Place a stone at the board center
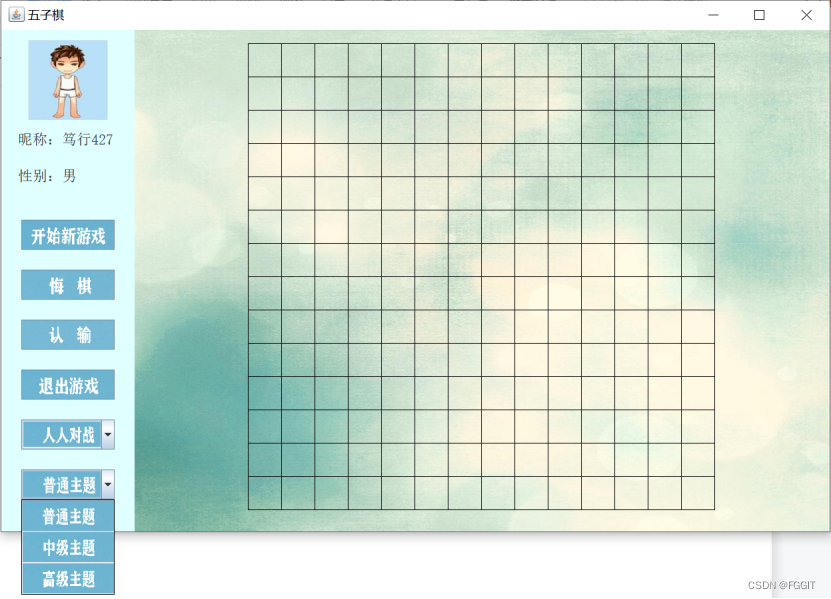This screenshot has height=599, width=831. click(481, 277)
